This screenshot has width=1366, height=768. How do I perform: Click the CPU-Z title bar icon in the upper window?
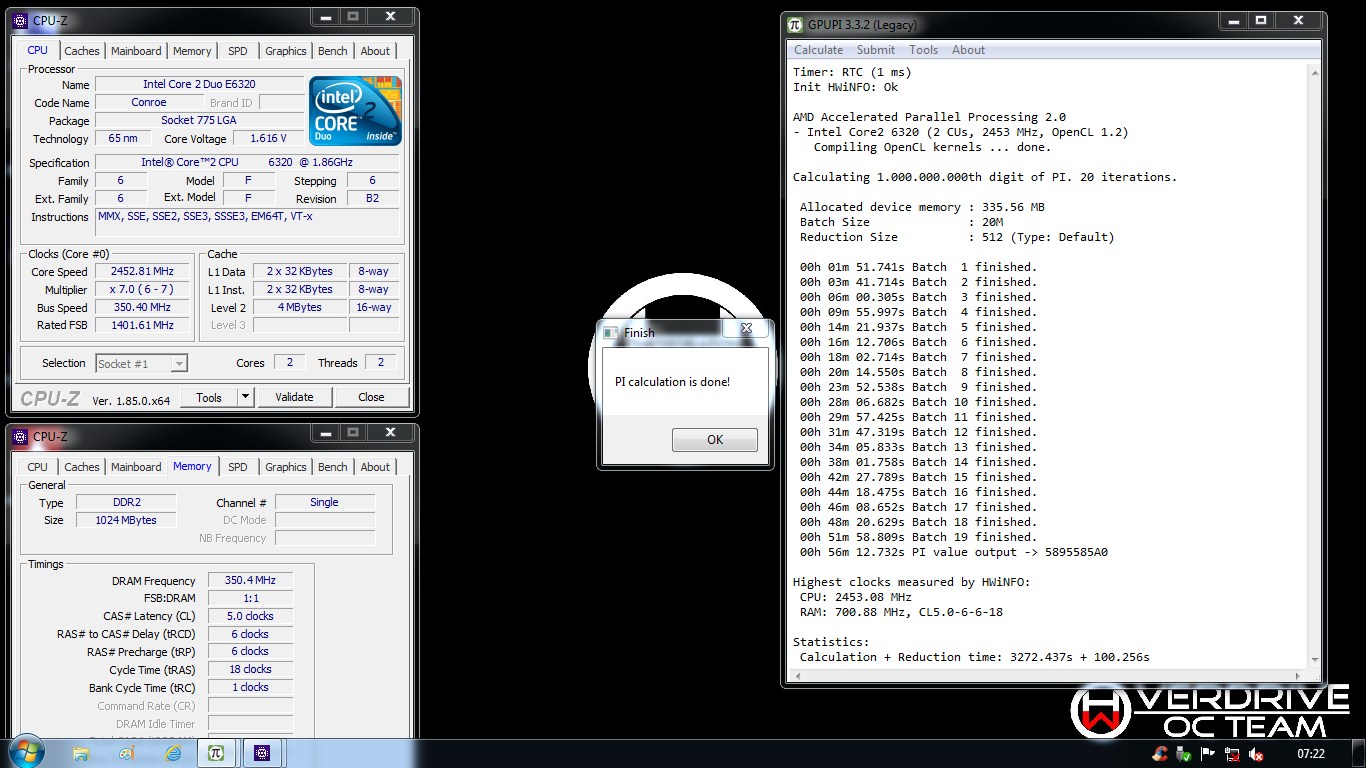pos(20,20)
